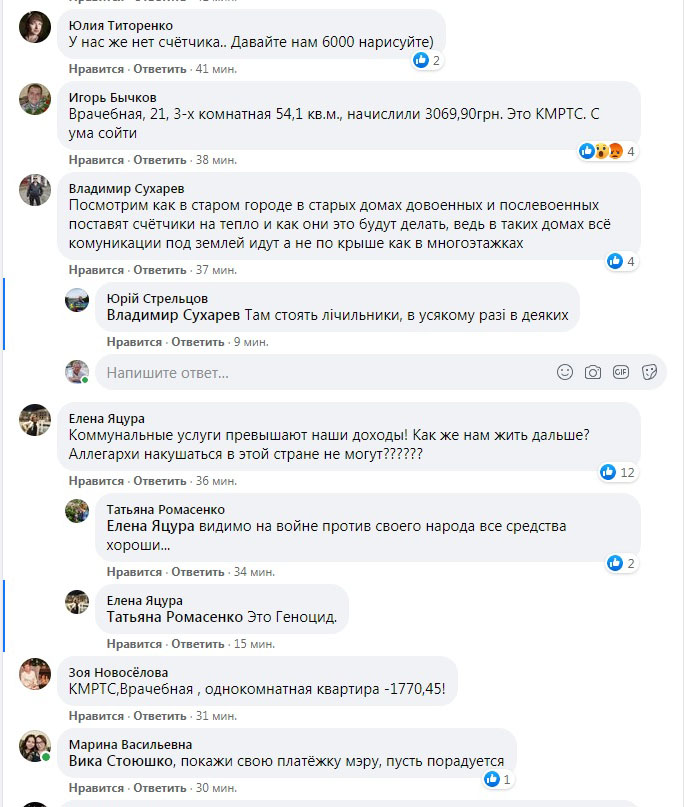This screenshot has width=684, height=807.
Task: Focus the "Напишите ответ..." input field
Action: click(320, 373)
